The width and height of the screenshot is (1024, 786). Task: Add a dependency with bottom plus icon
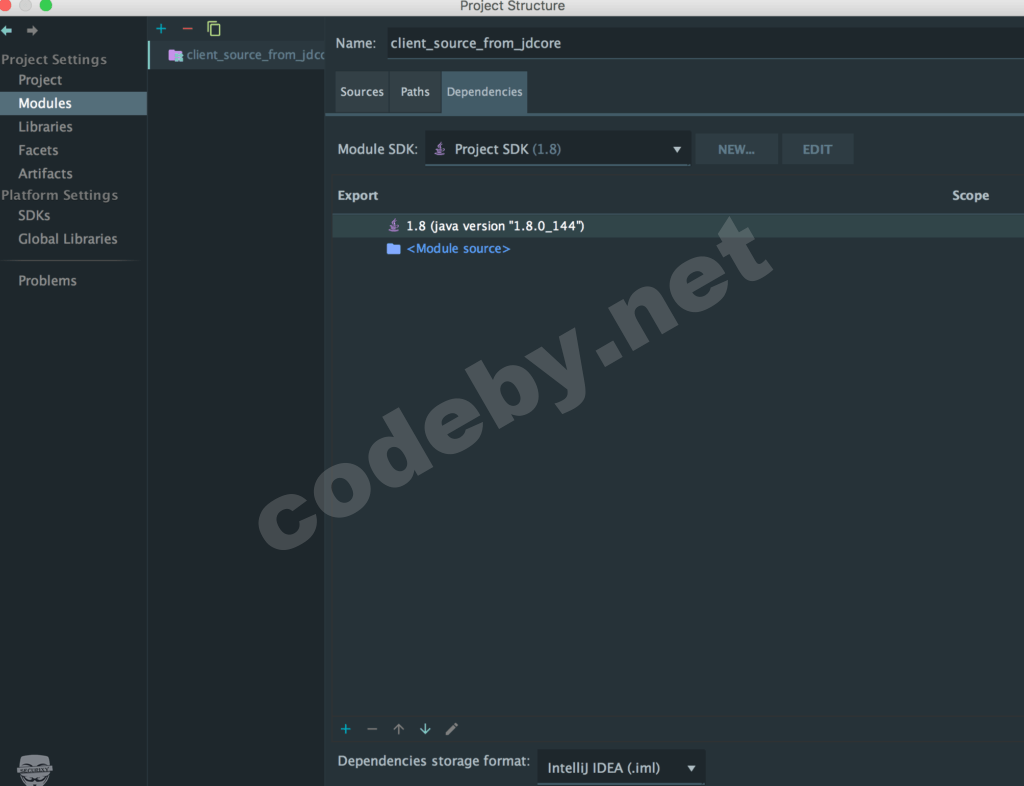(345, 729)
